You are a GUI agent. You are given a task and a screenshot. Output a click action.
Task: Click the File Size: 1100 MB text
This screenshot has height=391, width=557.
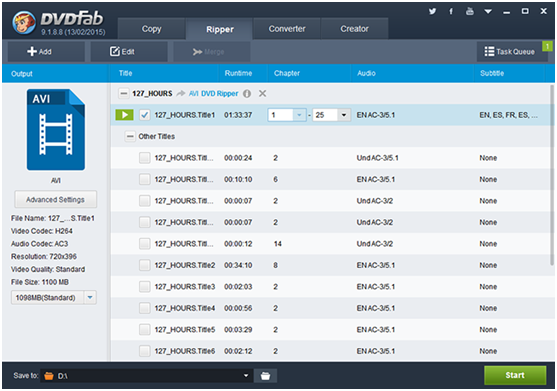click(x=40, y=282)
